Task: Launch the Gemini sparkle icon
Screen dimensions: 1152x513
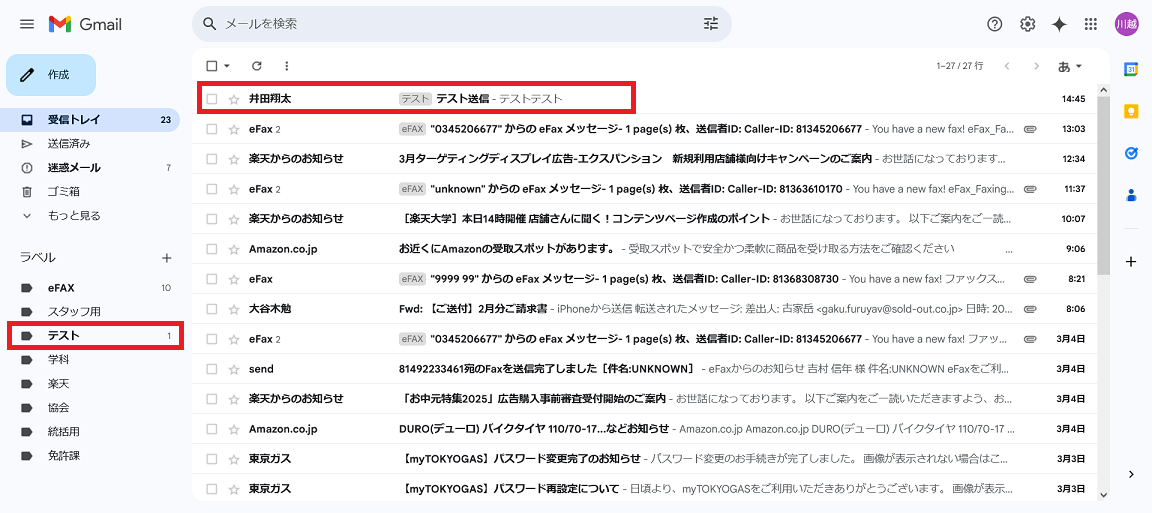Action: [x=1059, y=24]
